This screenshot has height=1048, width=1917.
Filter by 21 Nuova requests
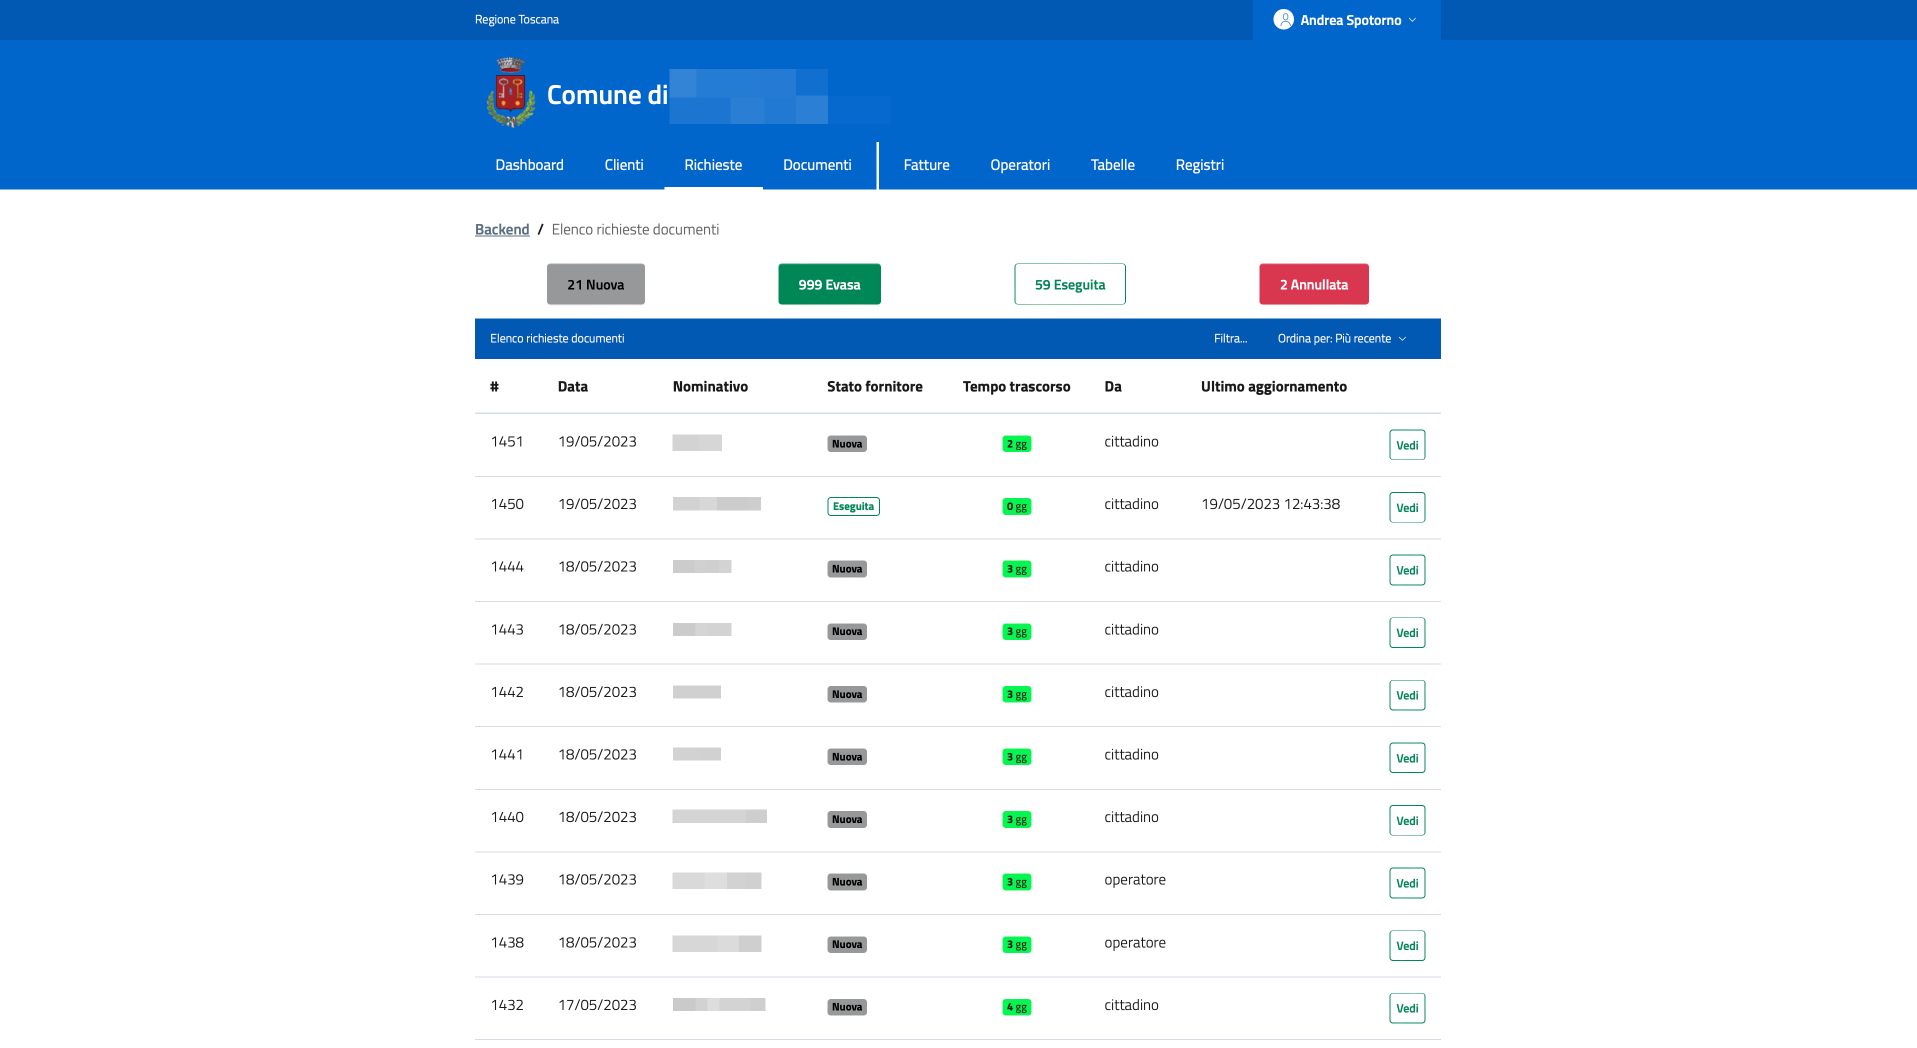click(x=596, y=284)
